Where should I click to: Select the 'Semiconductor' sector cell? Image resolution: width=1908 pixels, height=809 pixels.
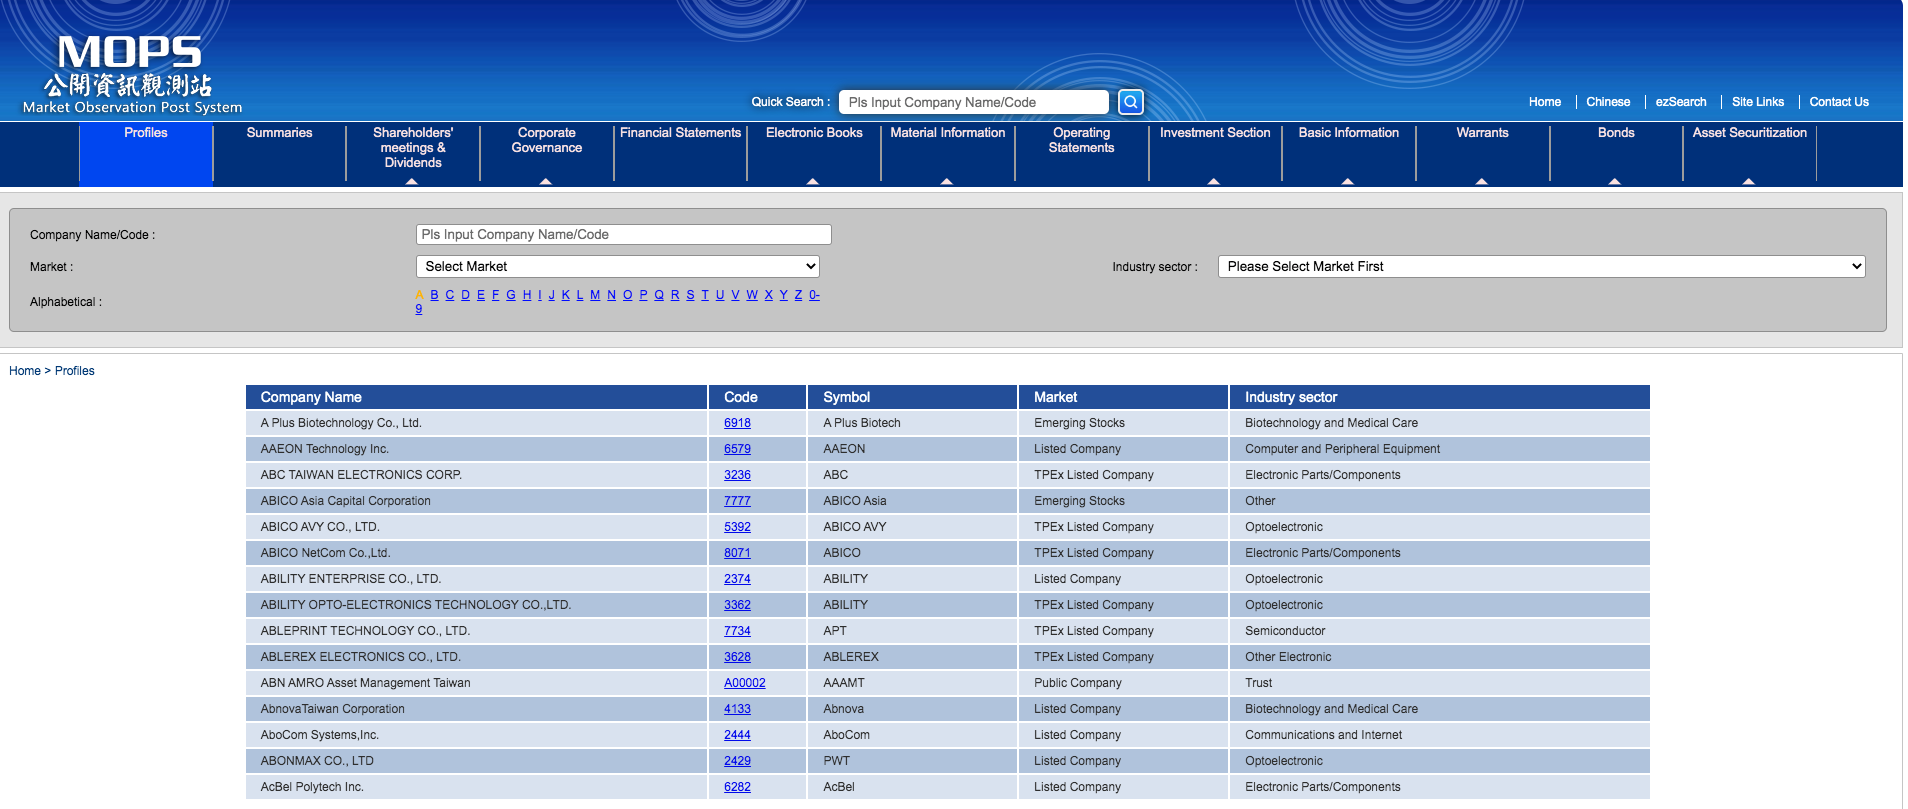pos(1439,631)
